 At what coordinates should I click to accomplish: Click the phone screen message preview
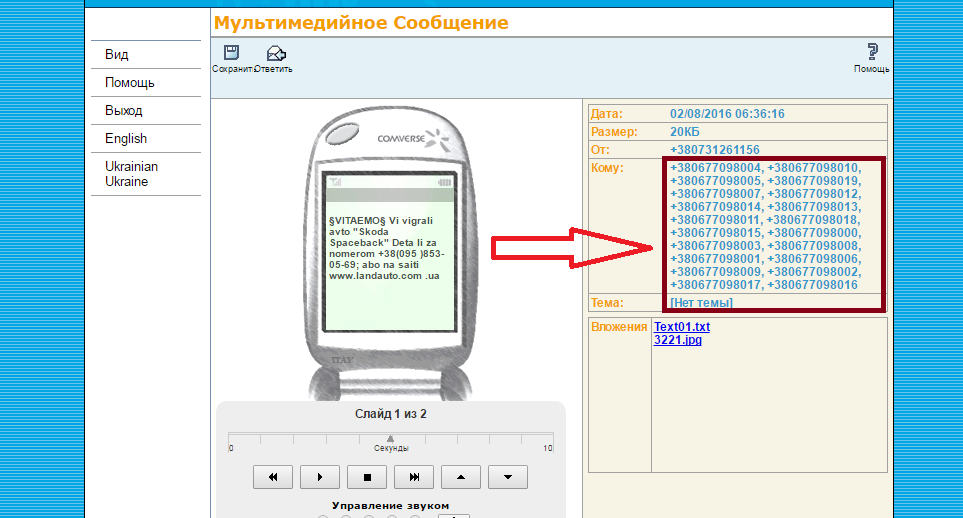[x=391, y=245]
